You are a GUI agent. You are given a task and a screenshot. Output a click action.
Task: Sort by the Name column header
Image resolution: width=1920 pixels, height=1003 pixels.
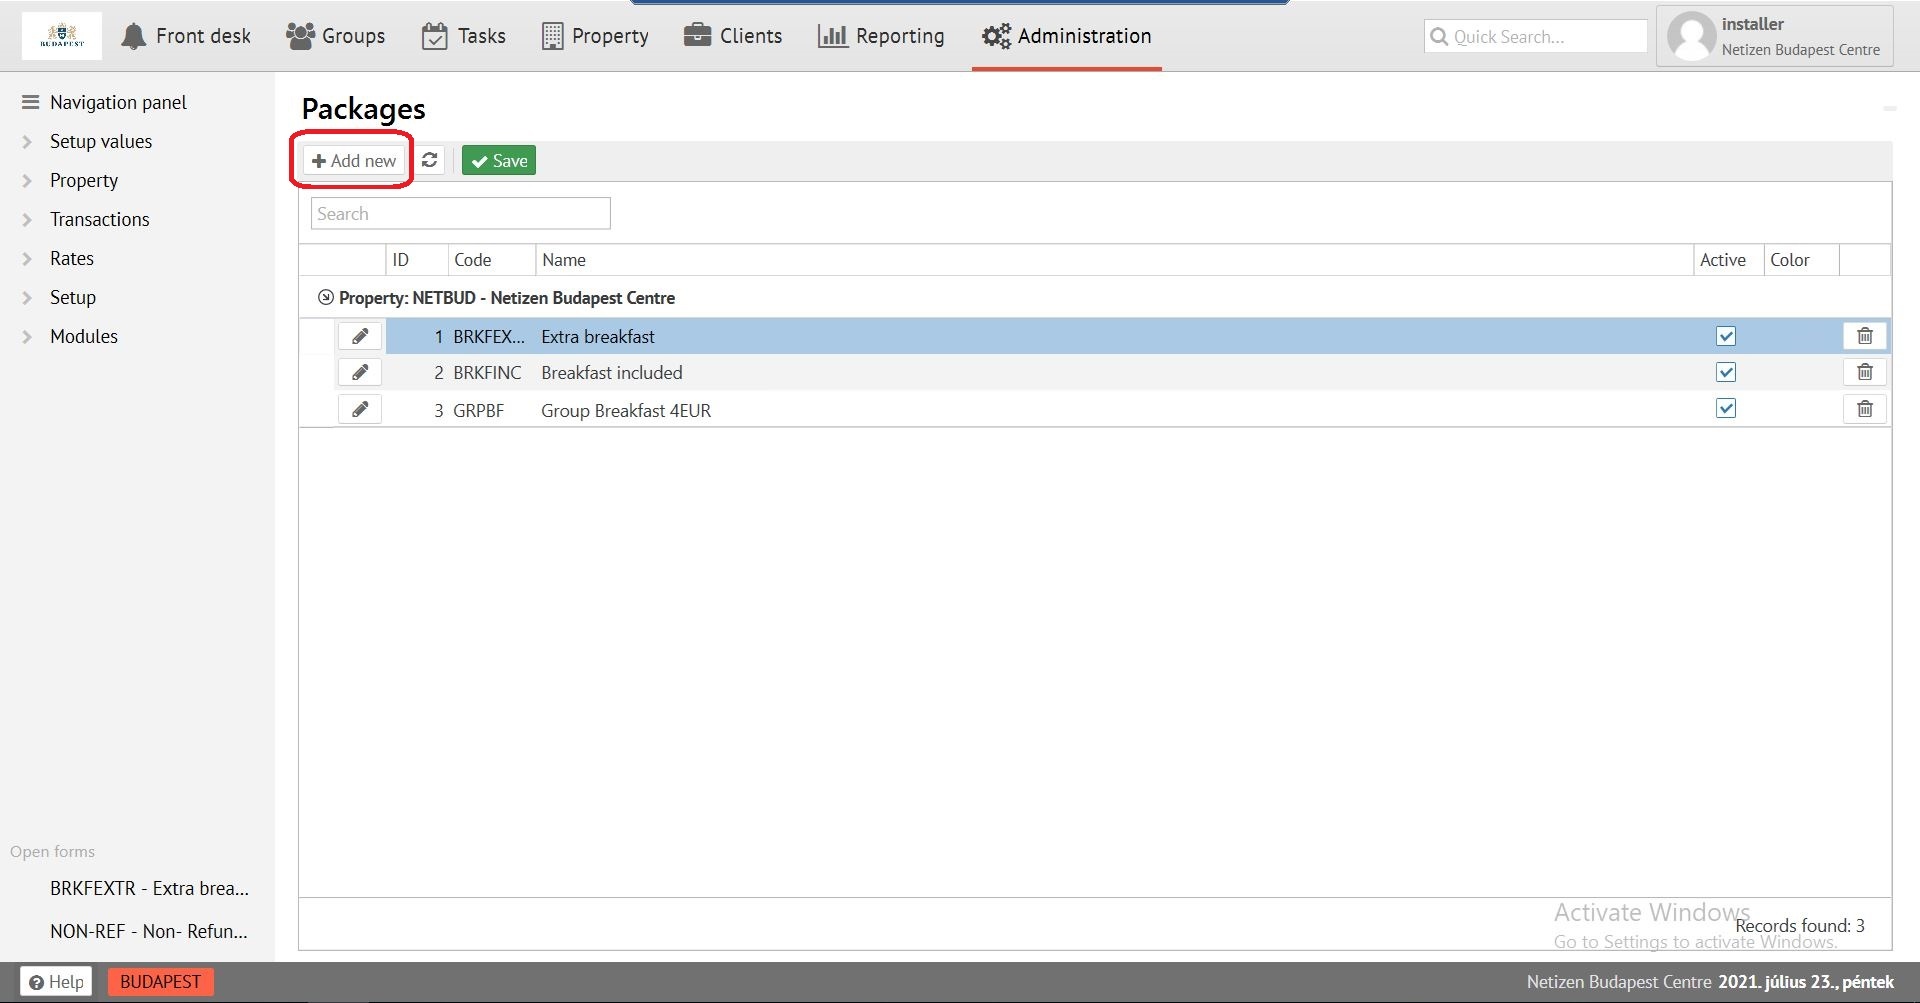[x=1114, y=260]
